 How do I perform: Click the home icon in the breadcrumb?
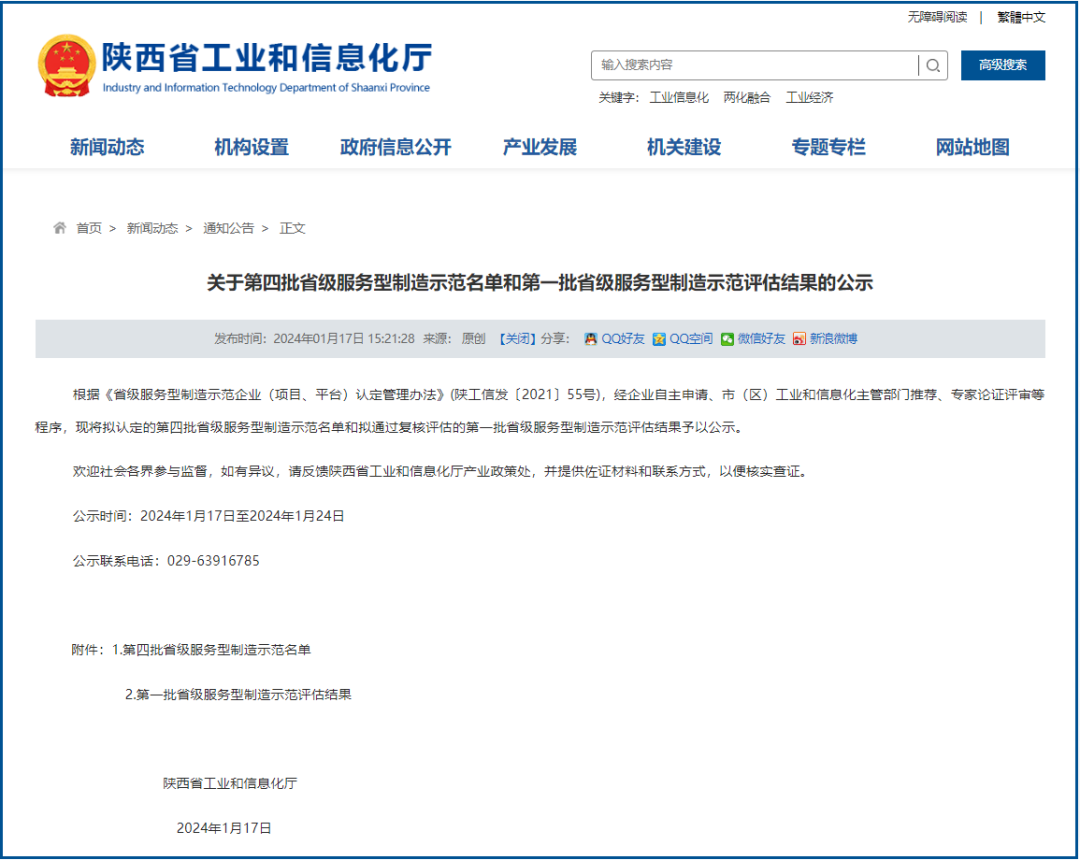click(x=59, y=228)
